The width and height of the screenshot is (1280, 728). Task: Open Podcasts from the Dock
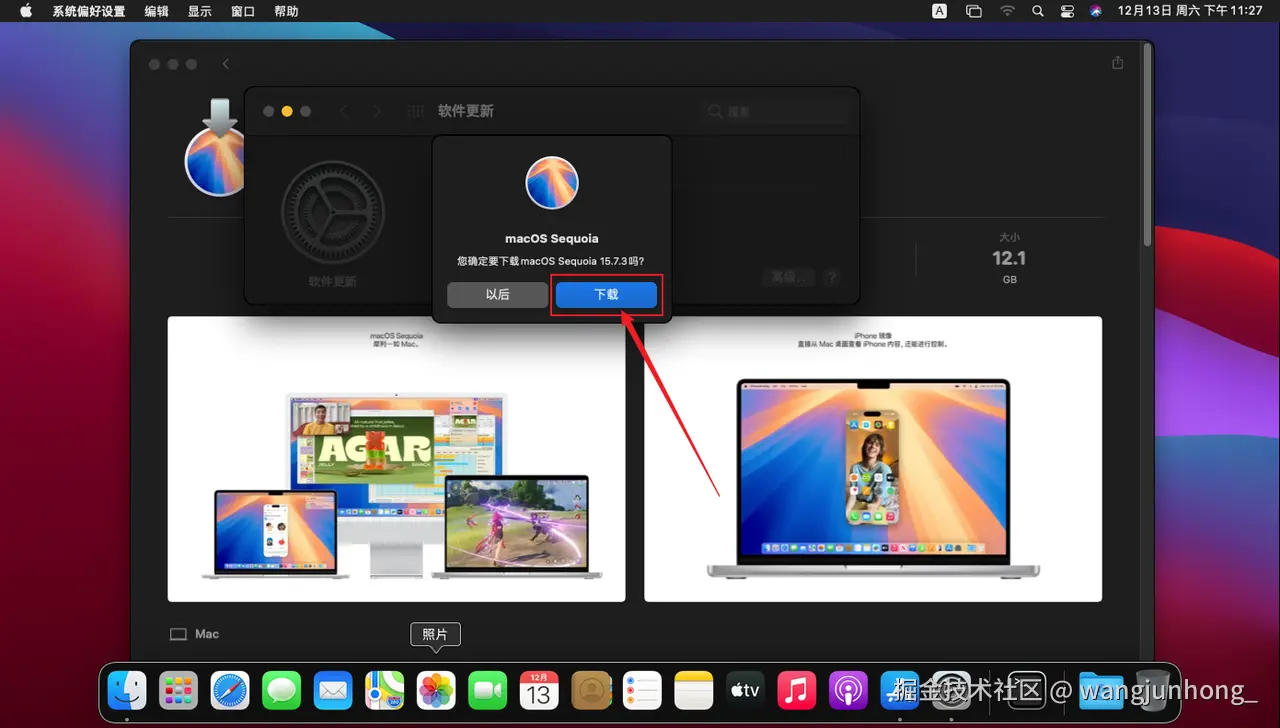pos(848,690)
